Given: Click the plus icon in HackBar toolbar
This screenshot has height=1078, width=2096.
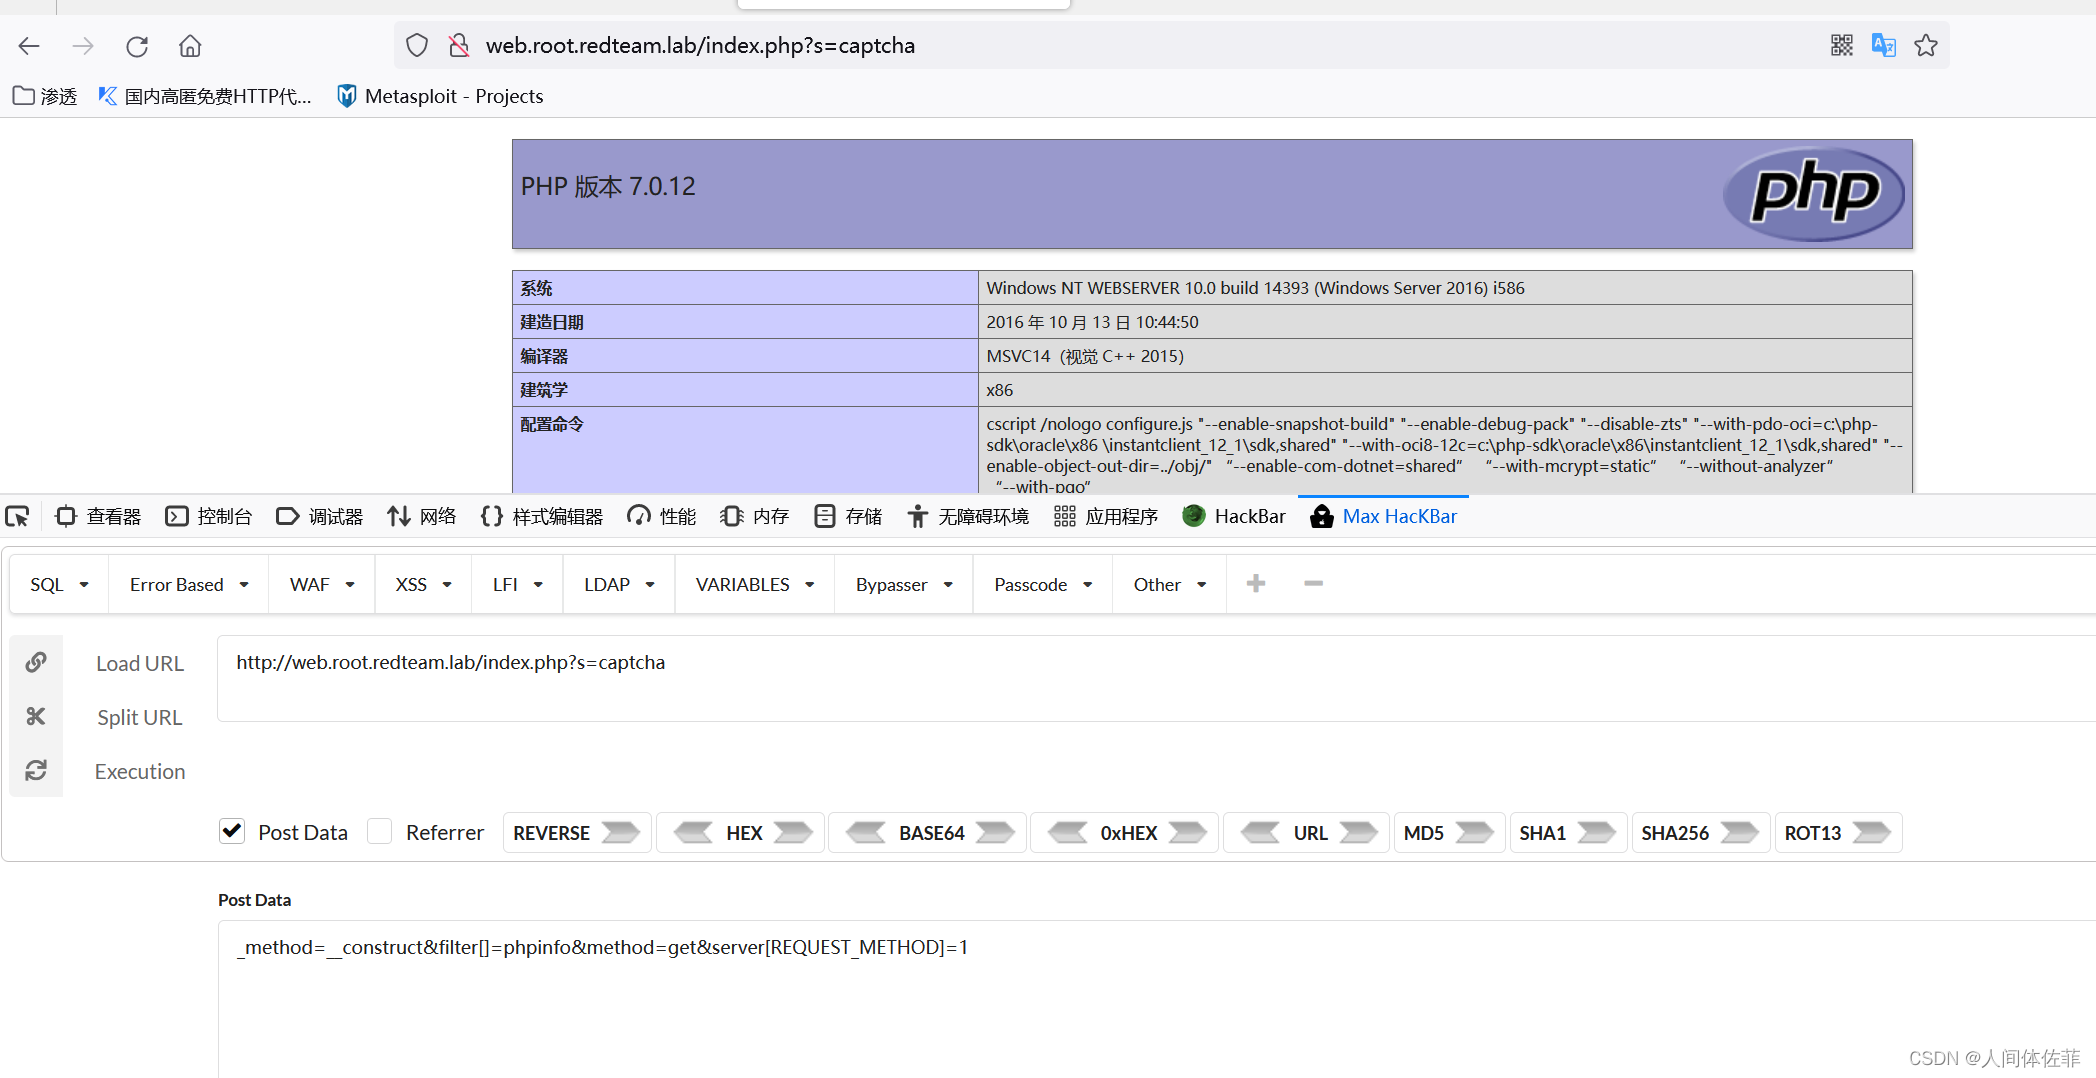Looking at the screenshot, I should (1256, 583).
